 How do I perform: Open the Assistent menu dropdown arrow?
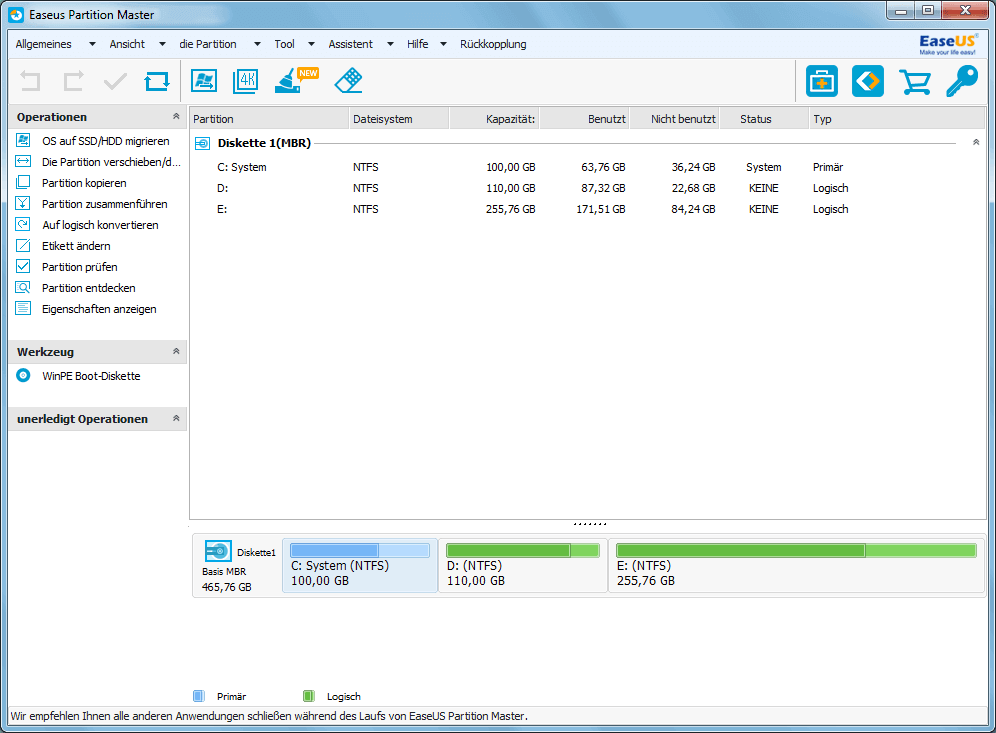tap(390, 44)
